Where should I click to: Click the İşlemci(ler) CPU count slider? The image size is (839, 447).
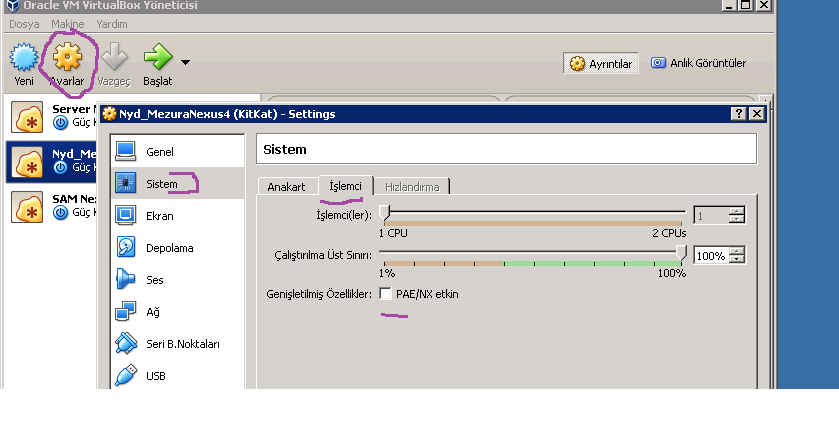pyautogui.click(x=532, y=213)
